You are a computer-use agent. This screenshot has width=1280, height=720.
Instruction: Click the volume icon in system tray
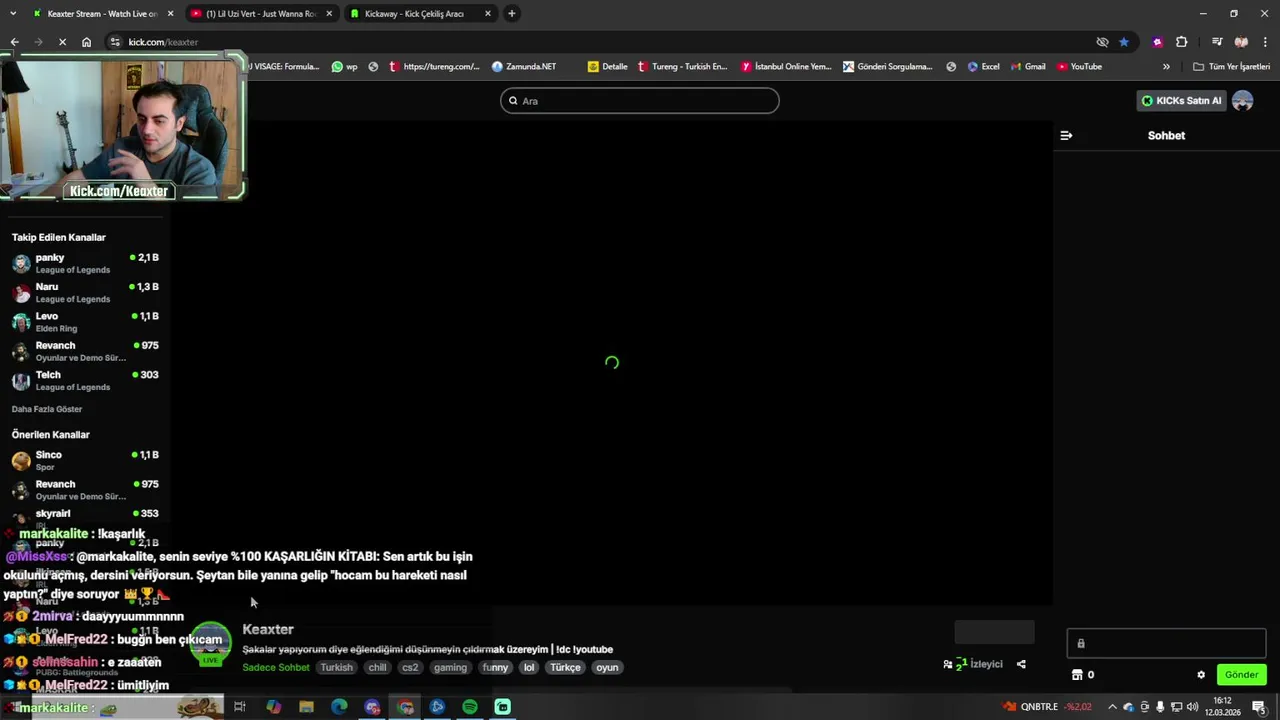(1193, 707)
